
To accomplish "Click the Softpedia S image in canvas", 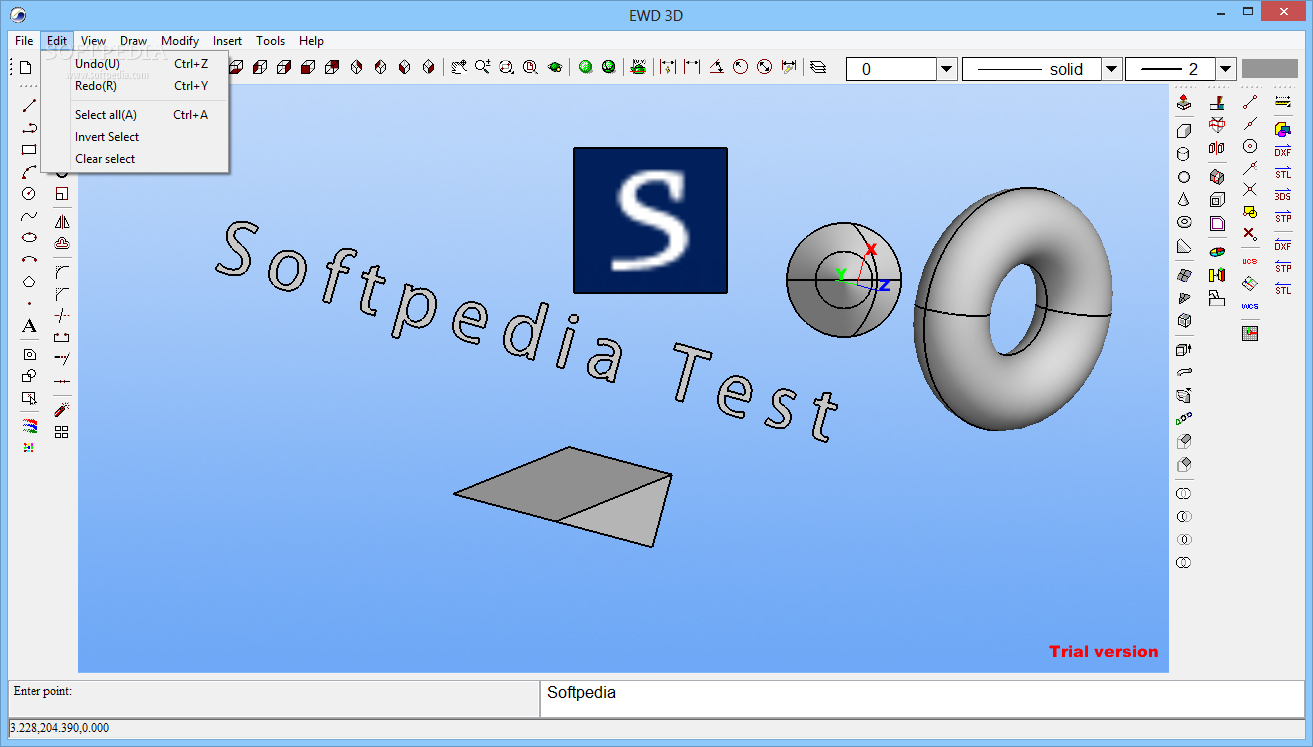I will 650,220.
